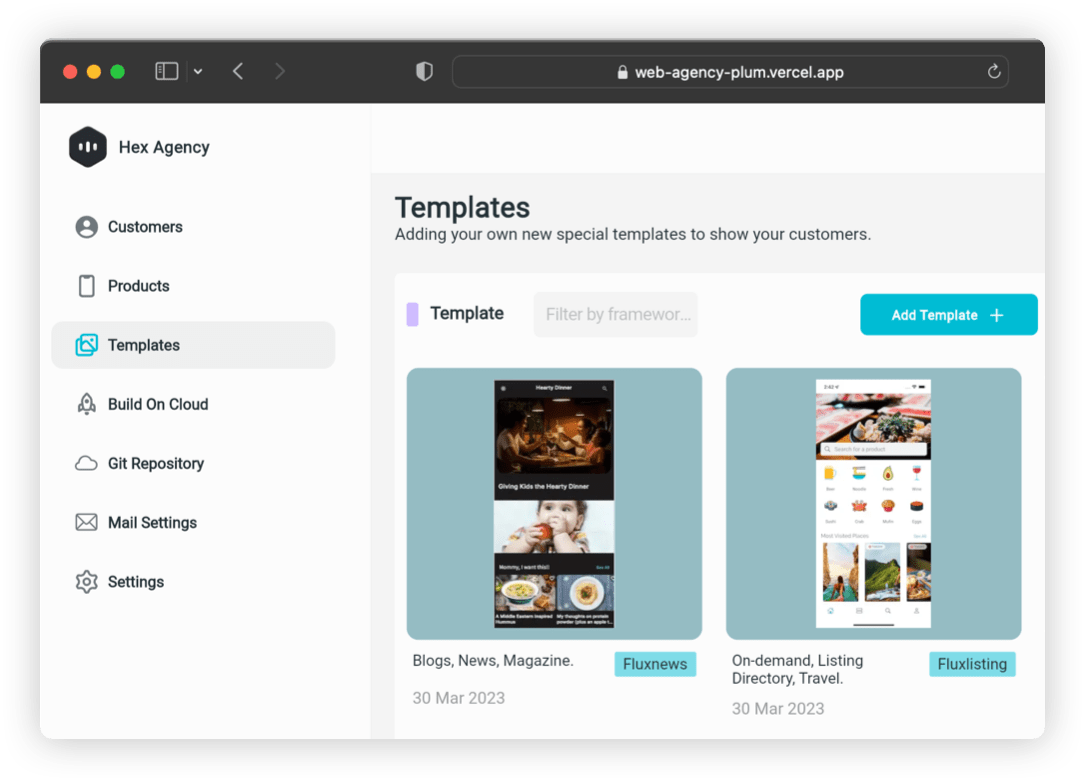This screenshot has height=781, width=1085.
Task: Toggle the purple Template marker badge
Action: pos(412,314)
